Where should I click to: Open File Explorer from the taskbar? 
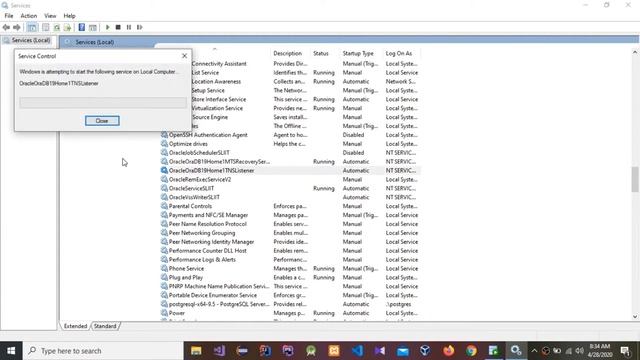196,351
